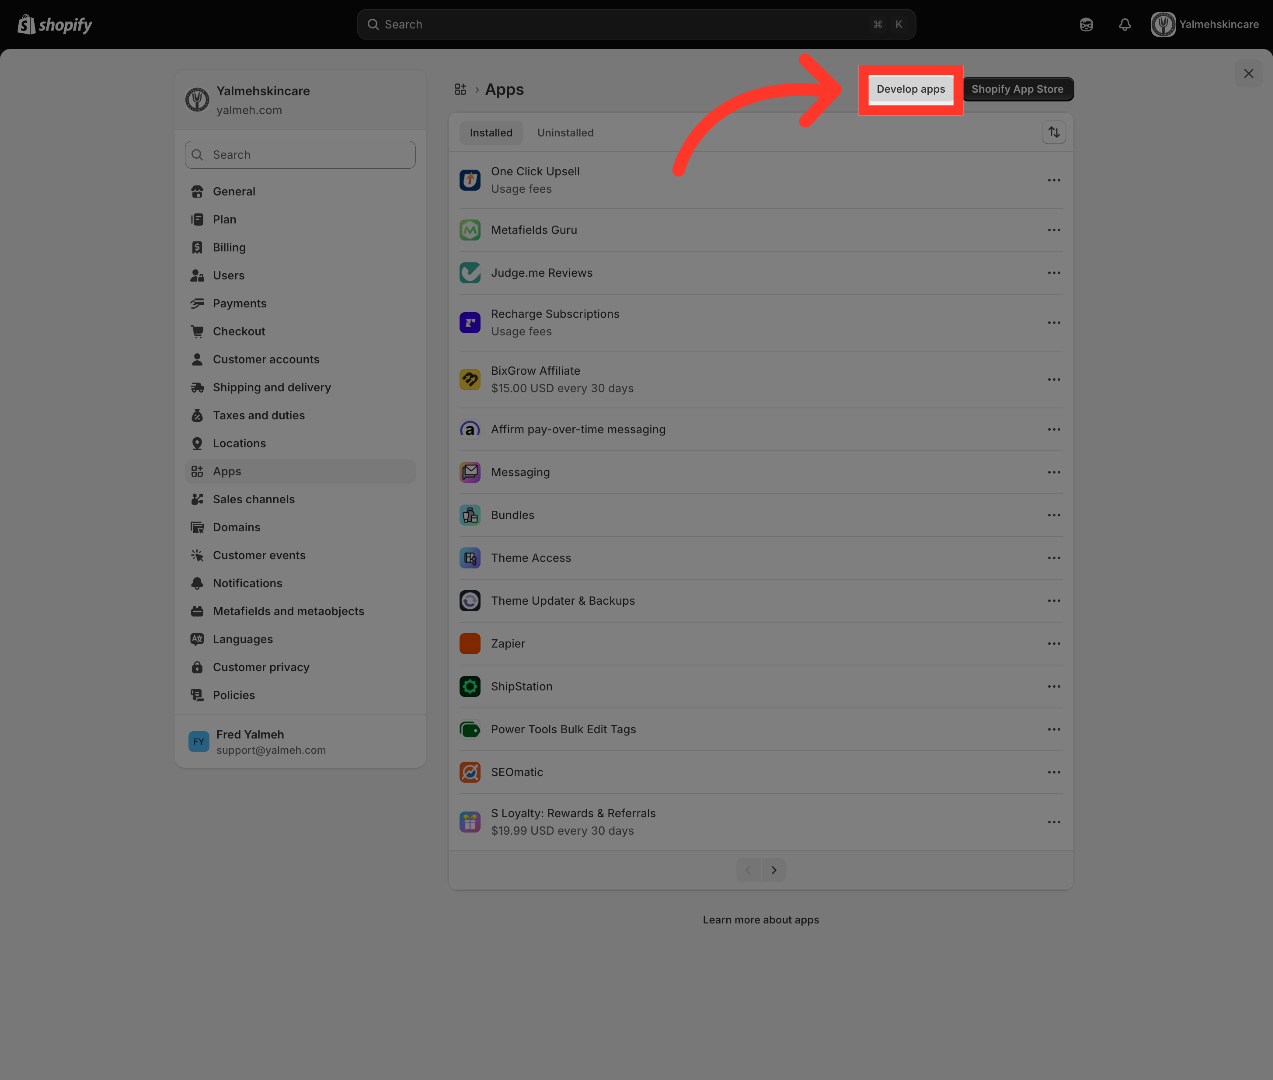Open Learn more about apps link
This screenshot has height=1080, width=1273.
pyautogui.click(x=761, y=920)
